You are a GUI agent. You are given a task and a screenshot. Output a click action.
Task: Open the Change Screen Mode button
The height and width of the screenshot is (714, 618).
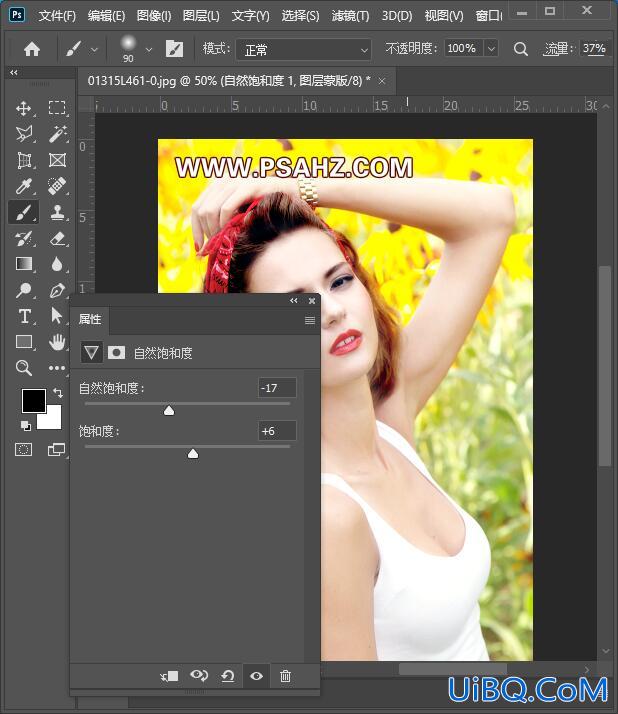(56, 450)
